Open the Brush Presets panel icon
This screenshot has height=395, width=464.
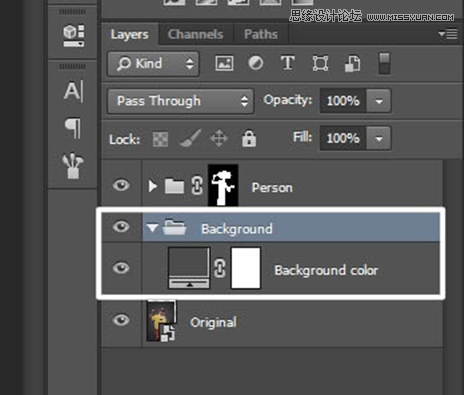pos(73,166)
